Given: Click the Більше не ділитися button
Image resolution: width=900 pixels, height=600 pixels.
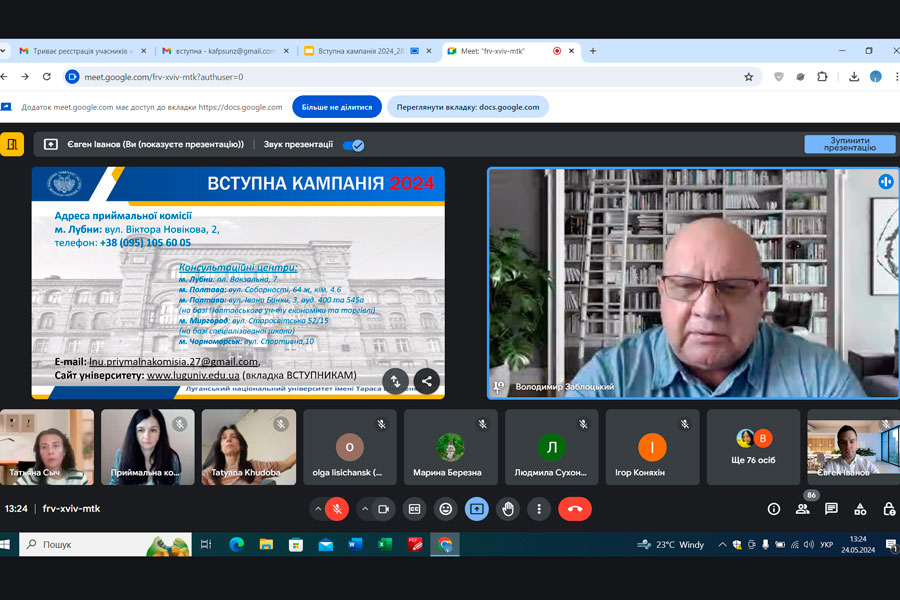Looking at the screenshot, I should point(337,107).
